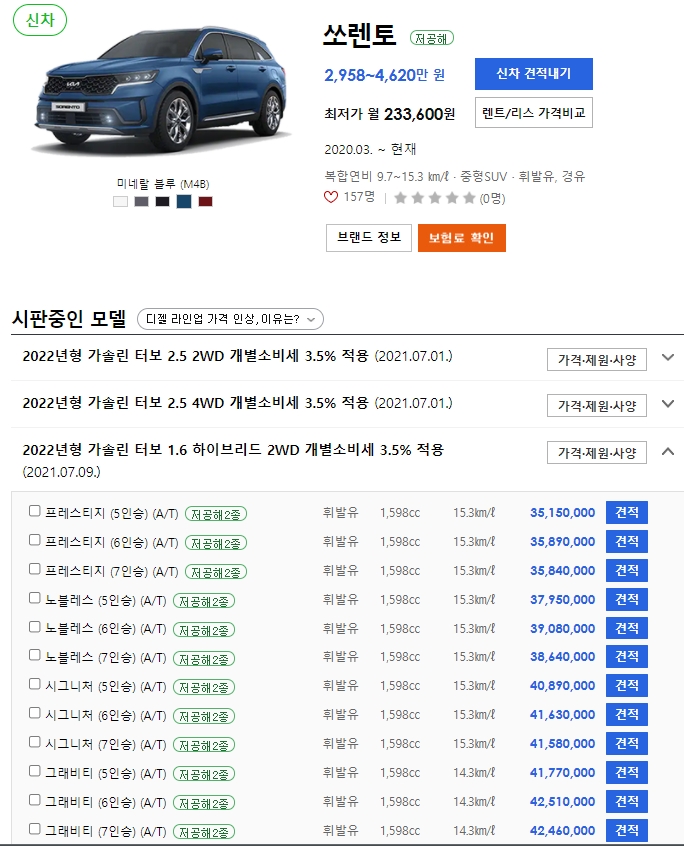Click 견적 for 프레스티지 (7인승)

627,570
